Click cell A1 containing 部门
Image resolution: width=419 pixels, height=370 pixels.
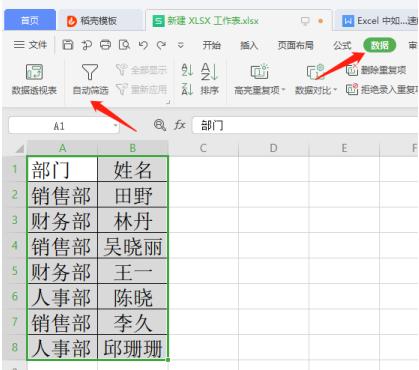click(x=62, y=169)
